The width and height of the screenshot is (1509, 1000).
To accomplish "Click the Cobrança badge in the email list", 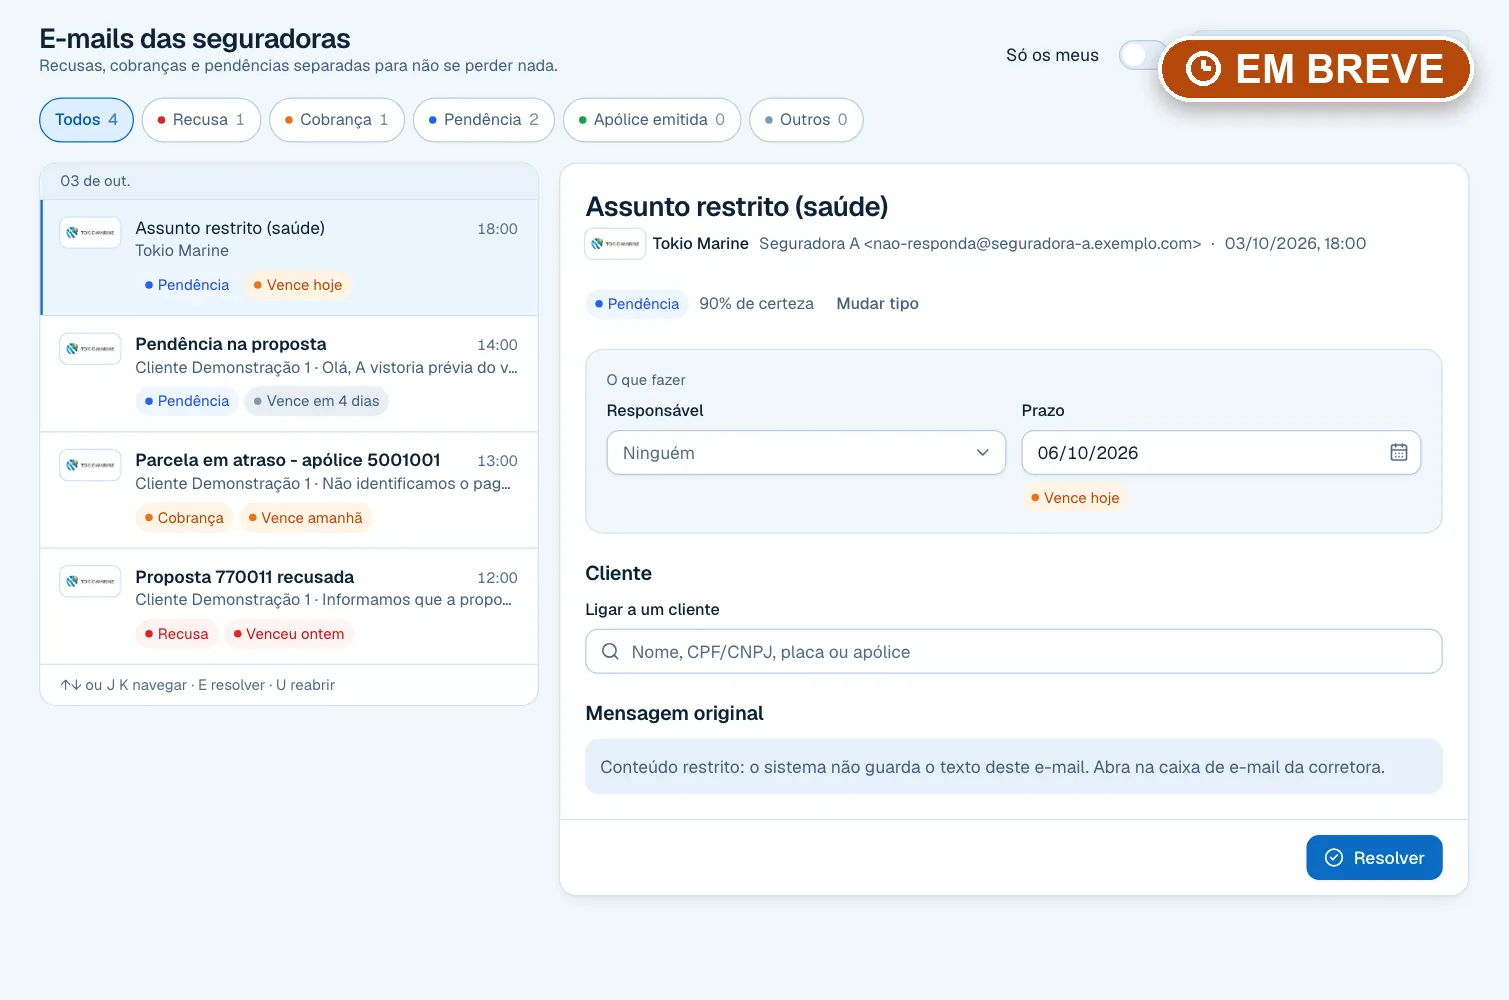I will 184,518.
